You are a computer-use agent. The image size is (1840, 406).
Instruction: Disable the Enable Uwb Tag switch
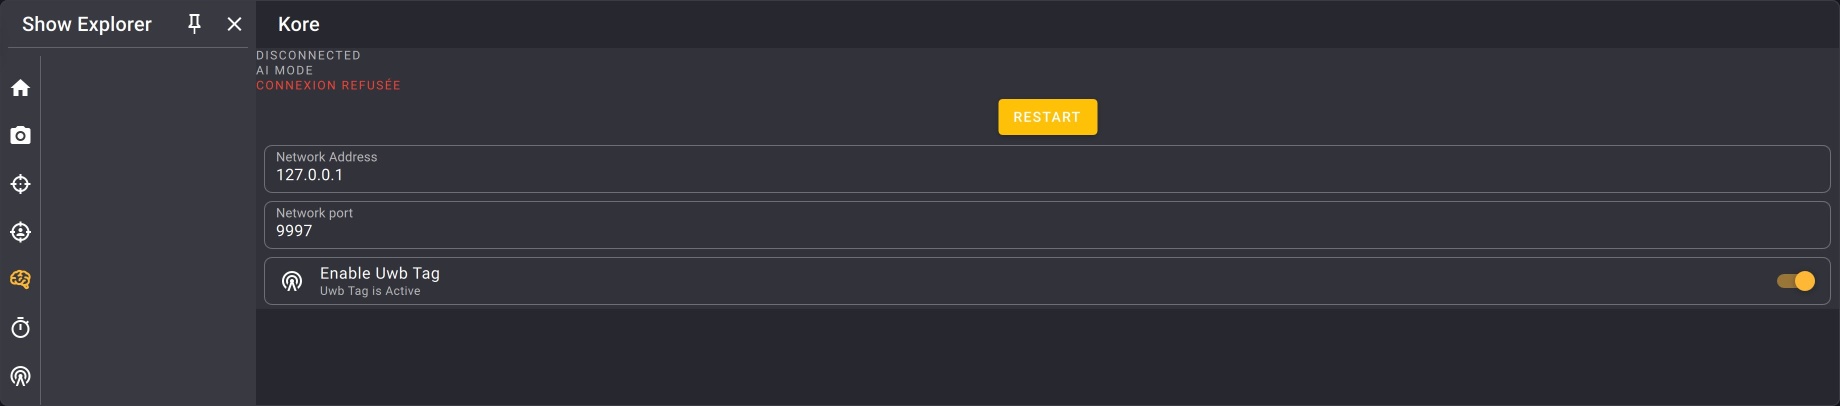tap(1796, 281)
